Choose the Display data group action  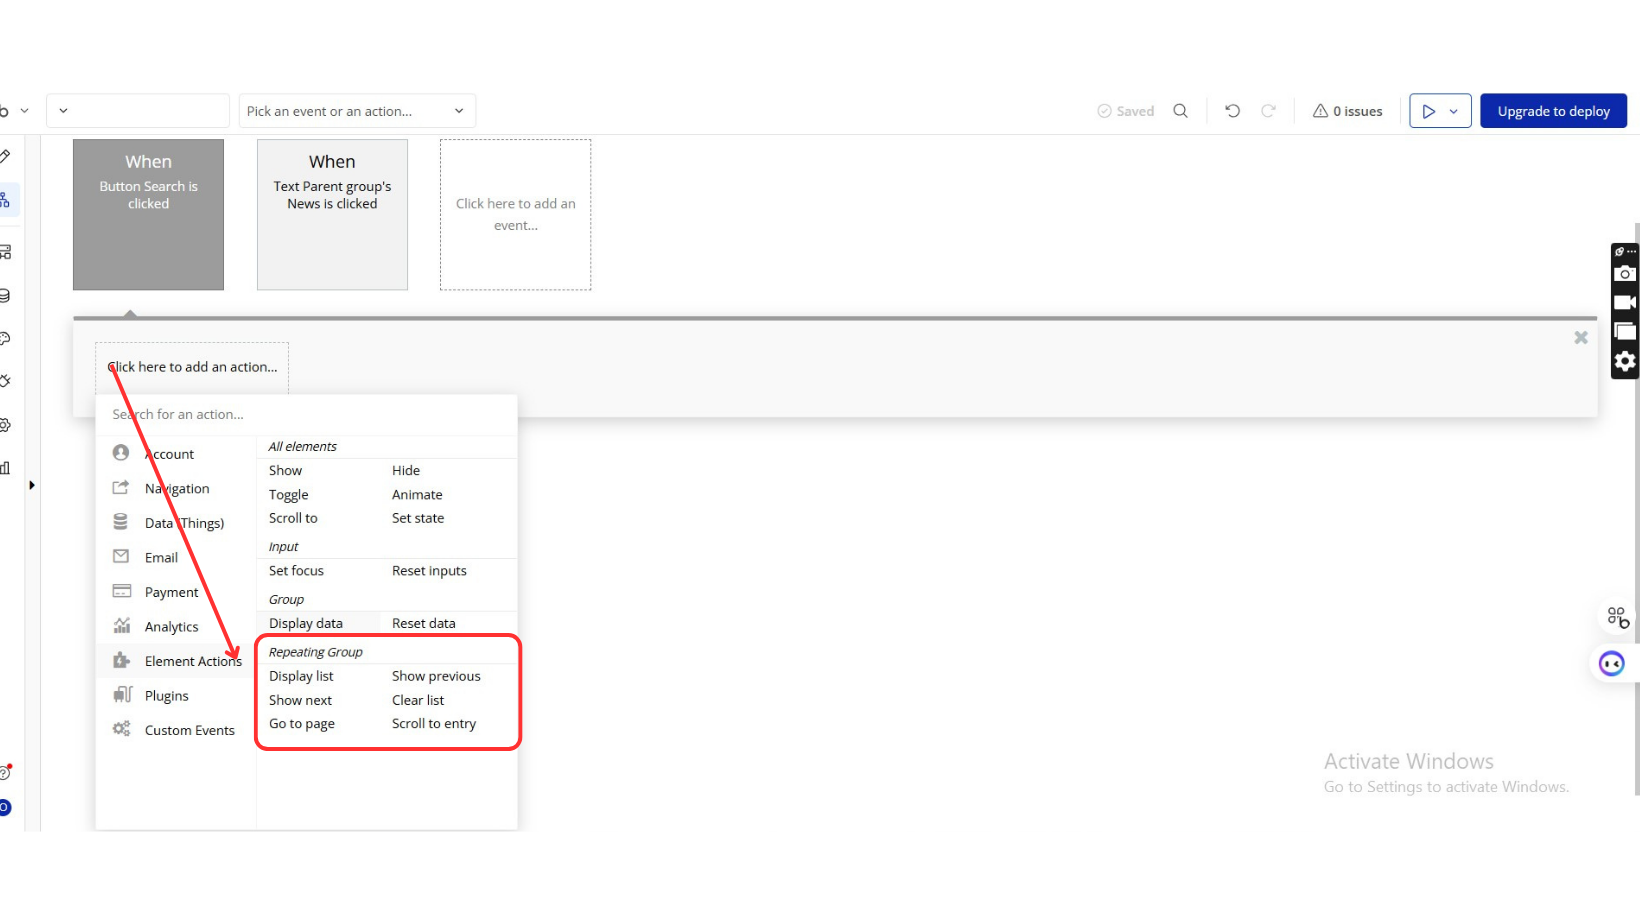pos(305,623)
